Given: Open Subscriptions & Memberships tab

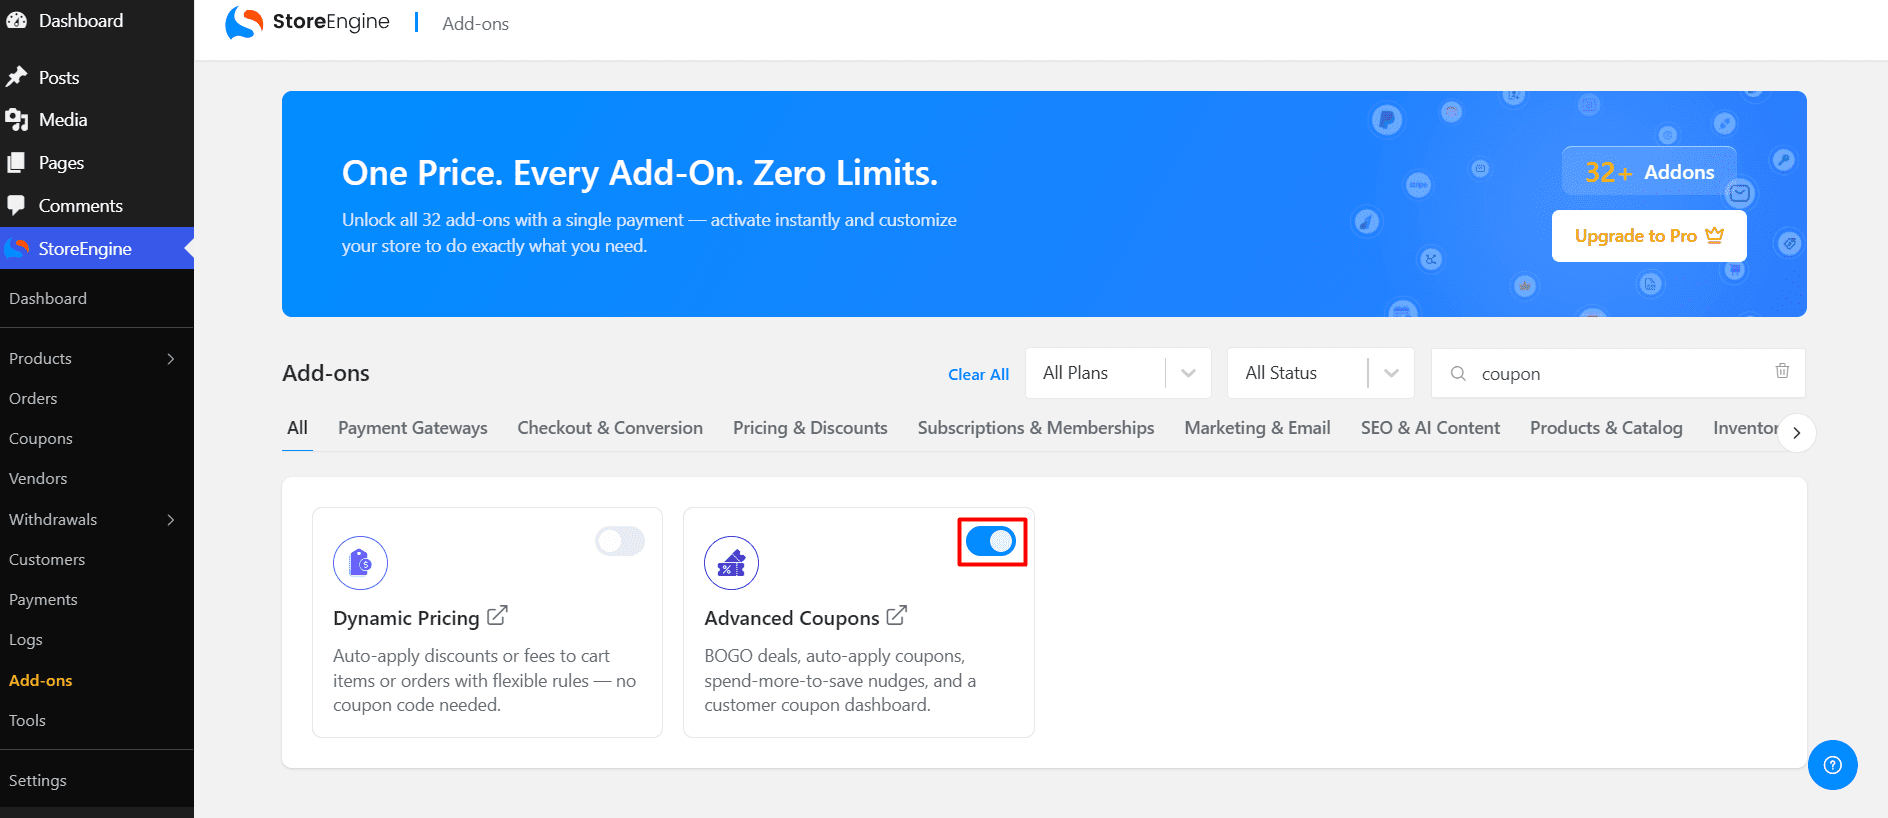Looking at the screenshot, I should [x=1036, y=428].
